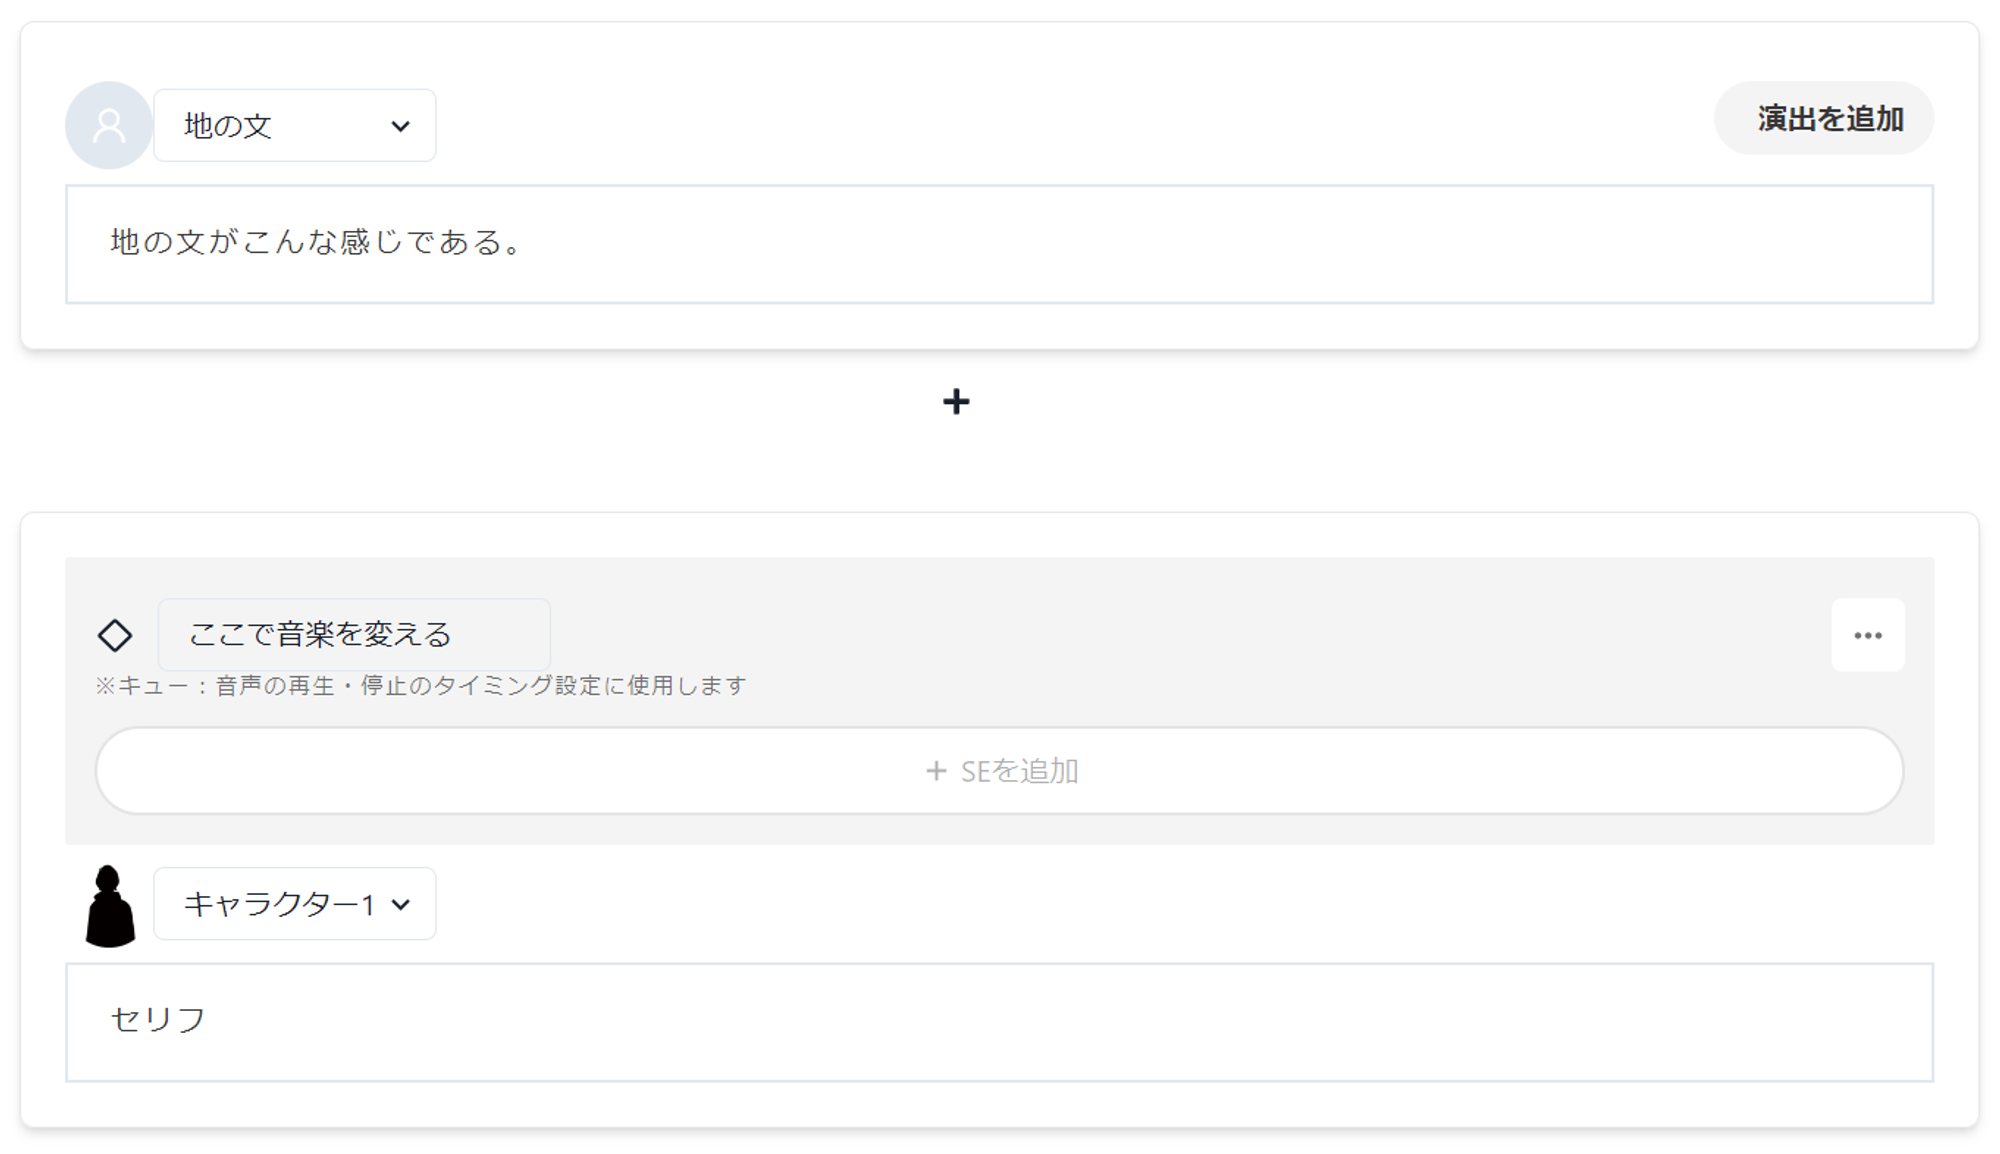Click the 地の文 label text in selector
This screenshot has width=2000, height=1154.
point(228,126)
